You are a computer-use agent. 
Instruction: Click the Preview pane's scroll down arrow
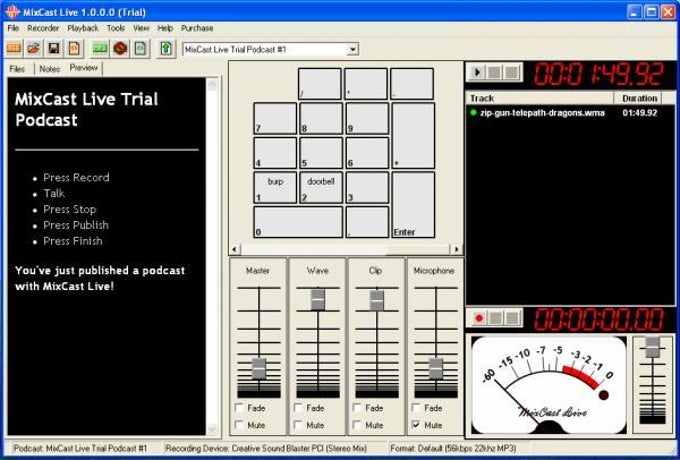pyautogui.click(x=212, y=429)
